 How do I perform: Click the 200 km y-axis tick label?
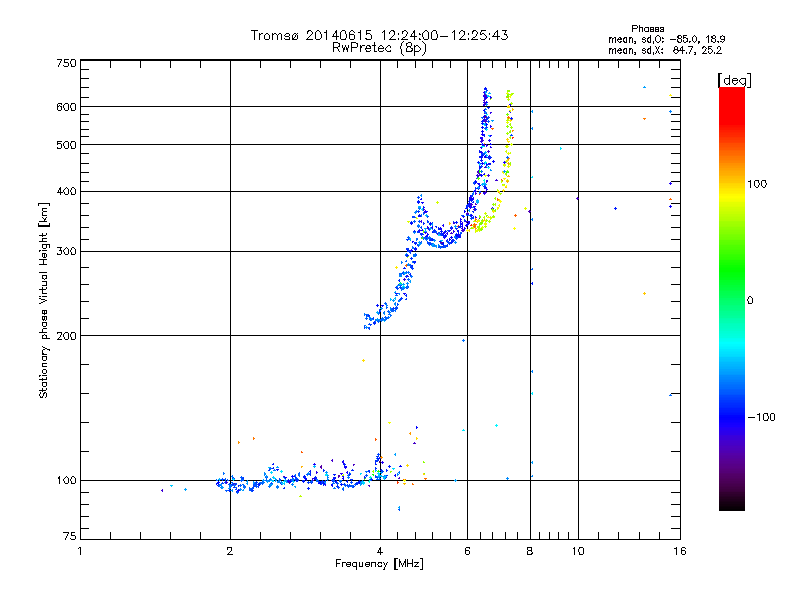66,336
